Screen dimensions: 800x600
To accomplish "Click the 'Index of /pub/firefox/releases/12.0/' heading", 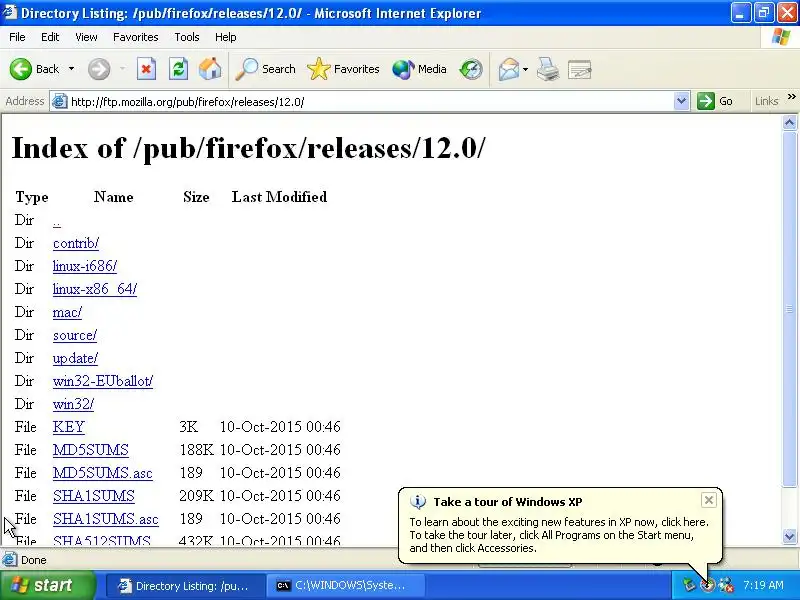I will pyautogui.click(x=248, y=148).
